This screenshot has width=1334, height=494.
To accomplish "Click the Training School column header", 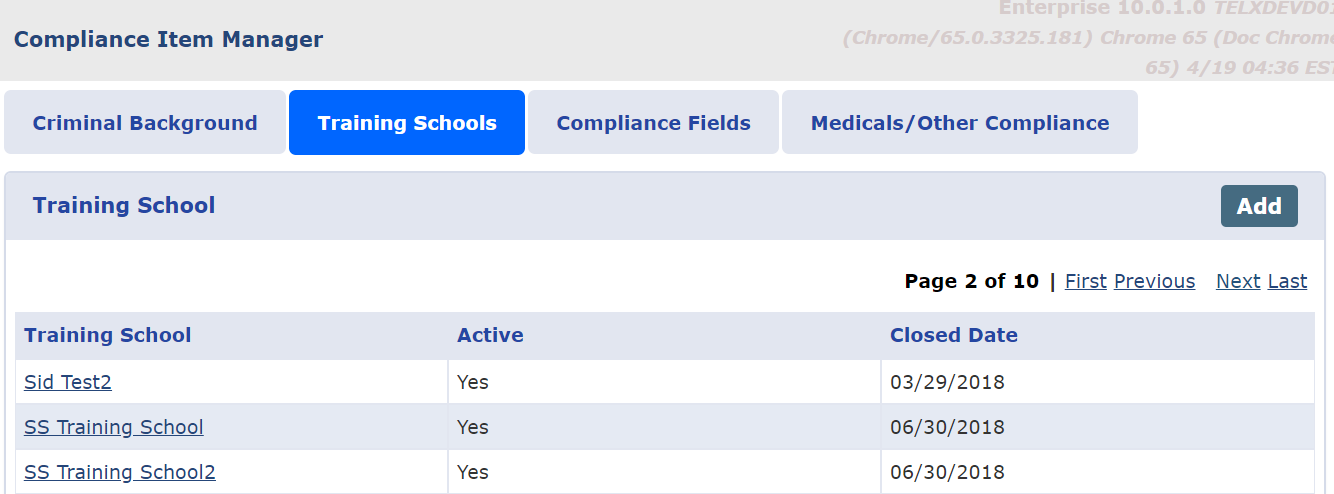I will tap(107, 335).
